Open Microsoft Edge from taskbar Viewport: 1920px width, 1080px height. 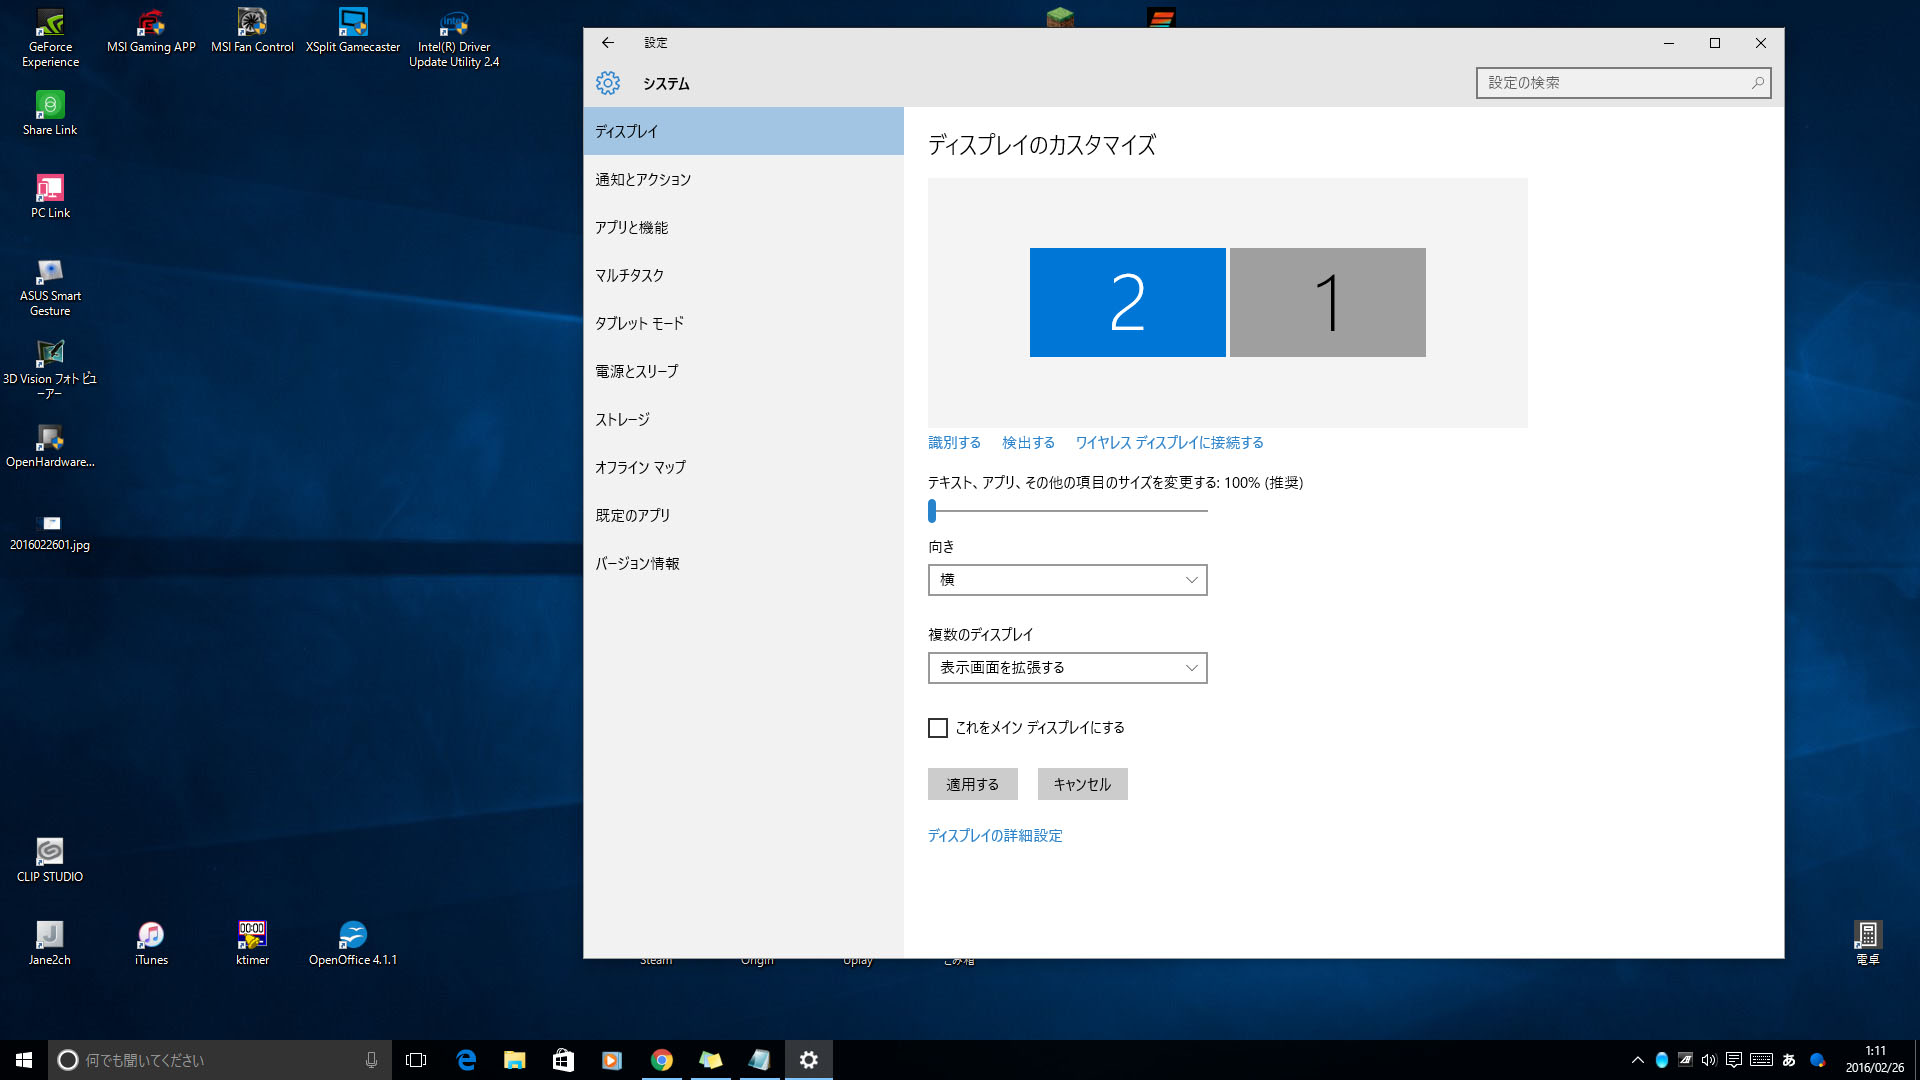[466, 1060]
